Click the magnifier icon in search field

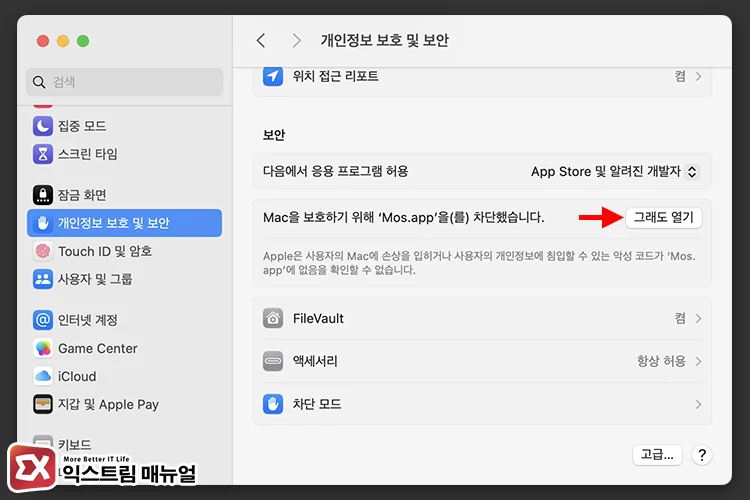pyautogui.click(x=39, y=82)
